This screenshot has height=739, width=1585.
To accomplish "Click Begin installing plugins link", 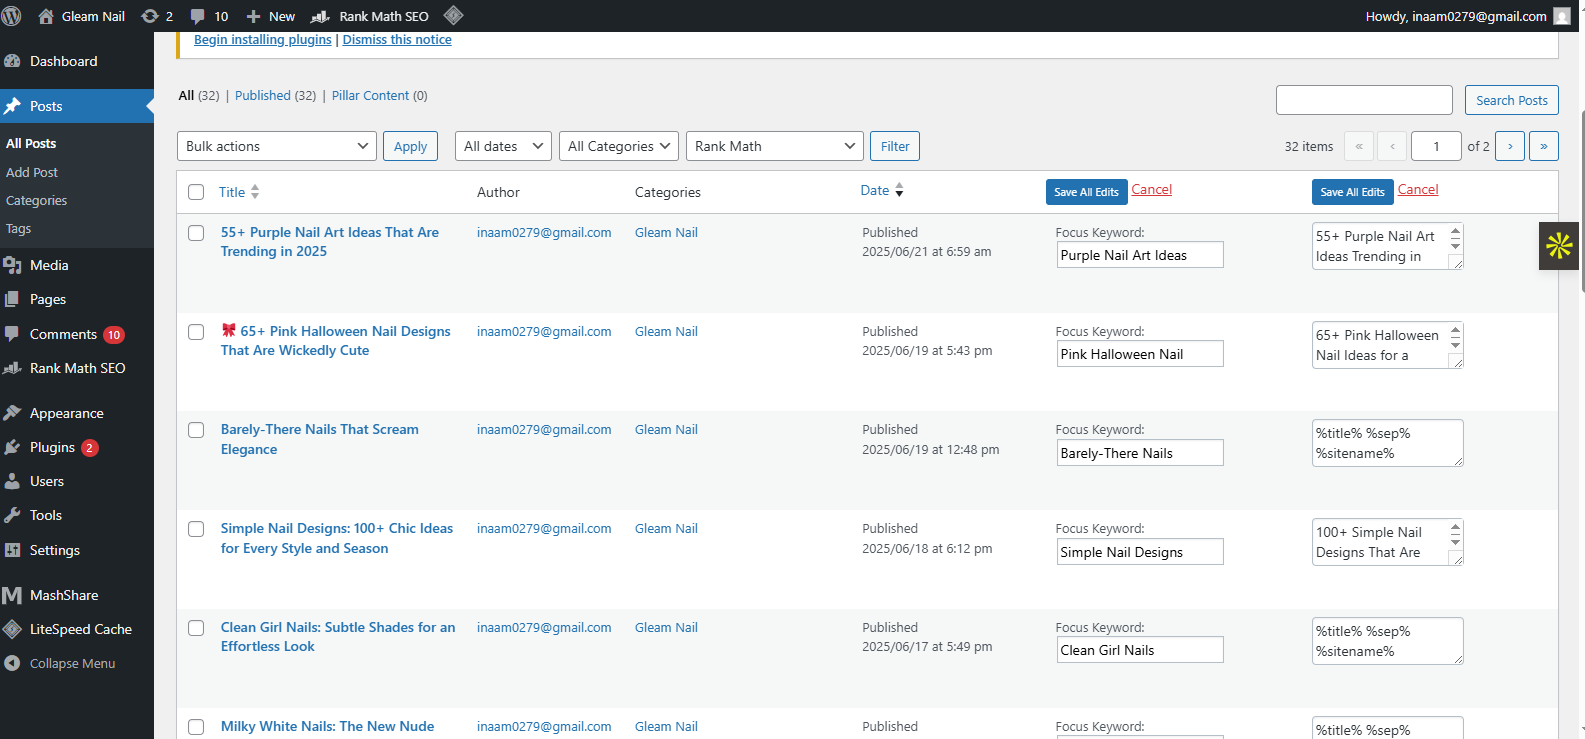I will pyautogui.click(x=263, y=39).
